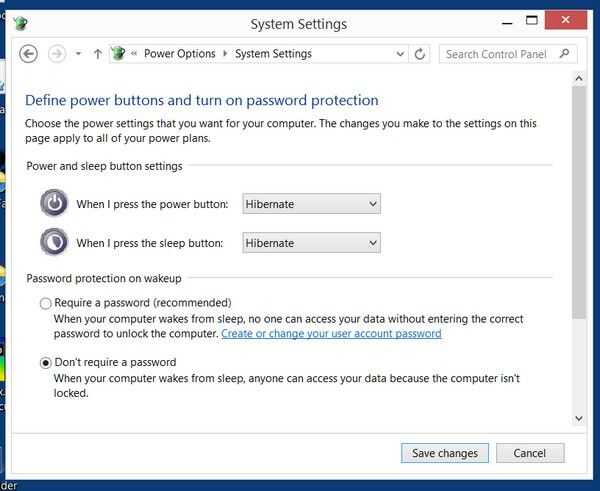Click the System Settings title bar icon
The height and width of the screenshot is (491, 600).
21,23
